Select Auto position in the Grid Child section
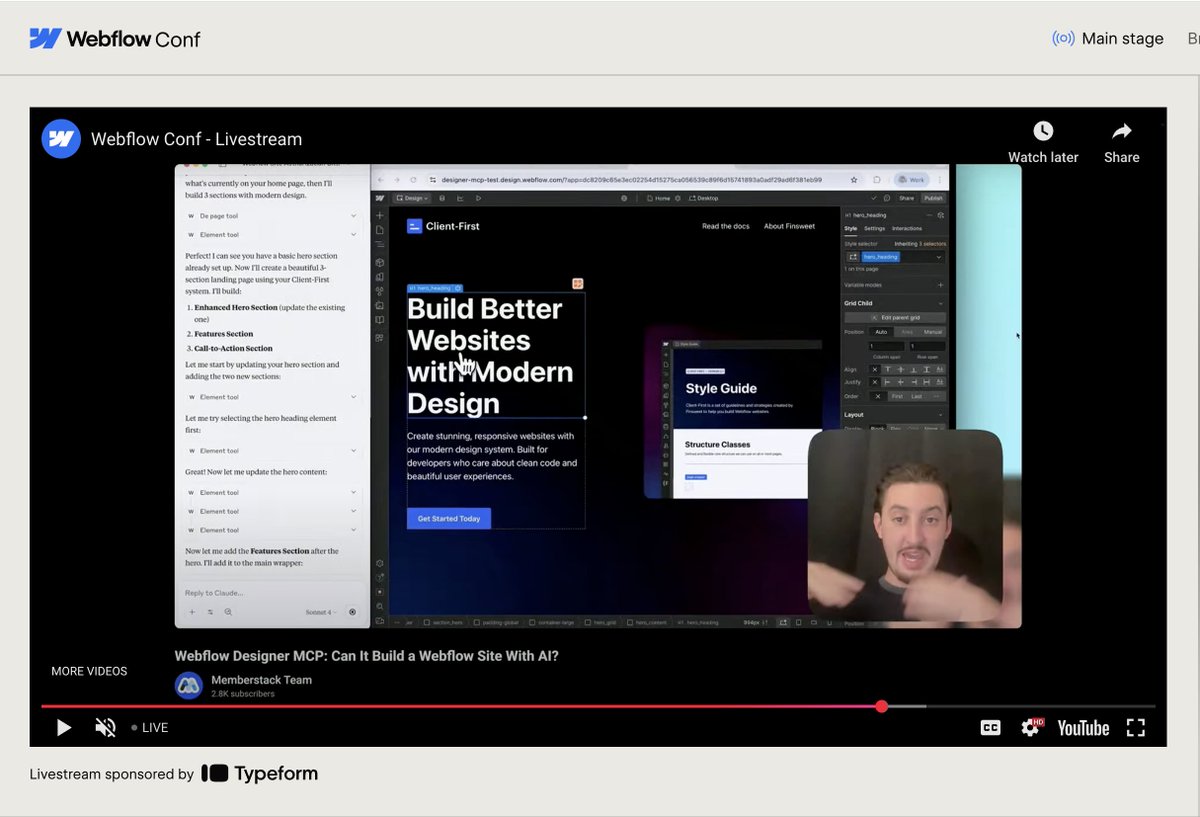Screen dimensions: 1200x817 [881, 332]
